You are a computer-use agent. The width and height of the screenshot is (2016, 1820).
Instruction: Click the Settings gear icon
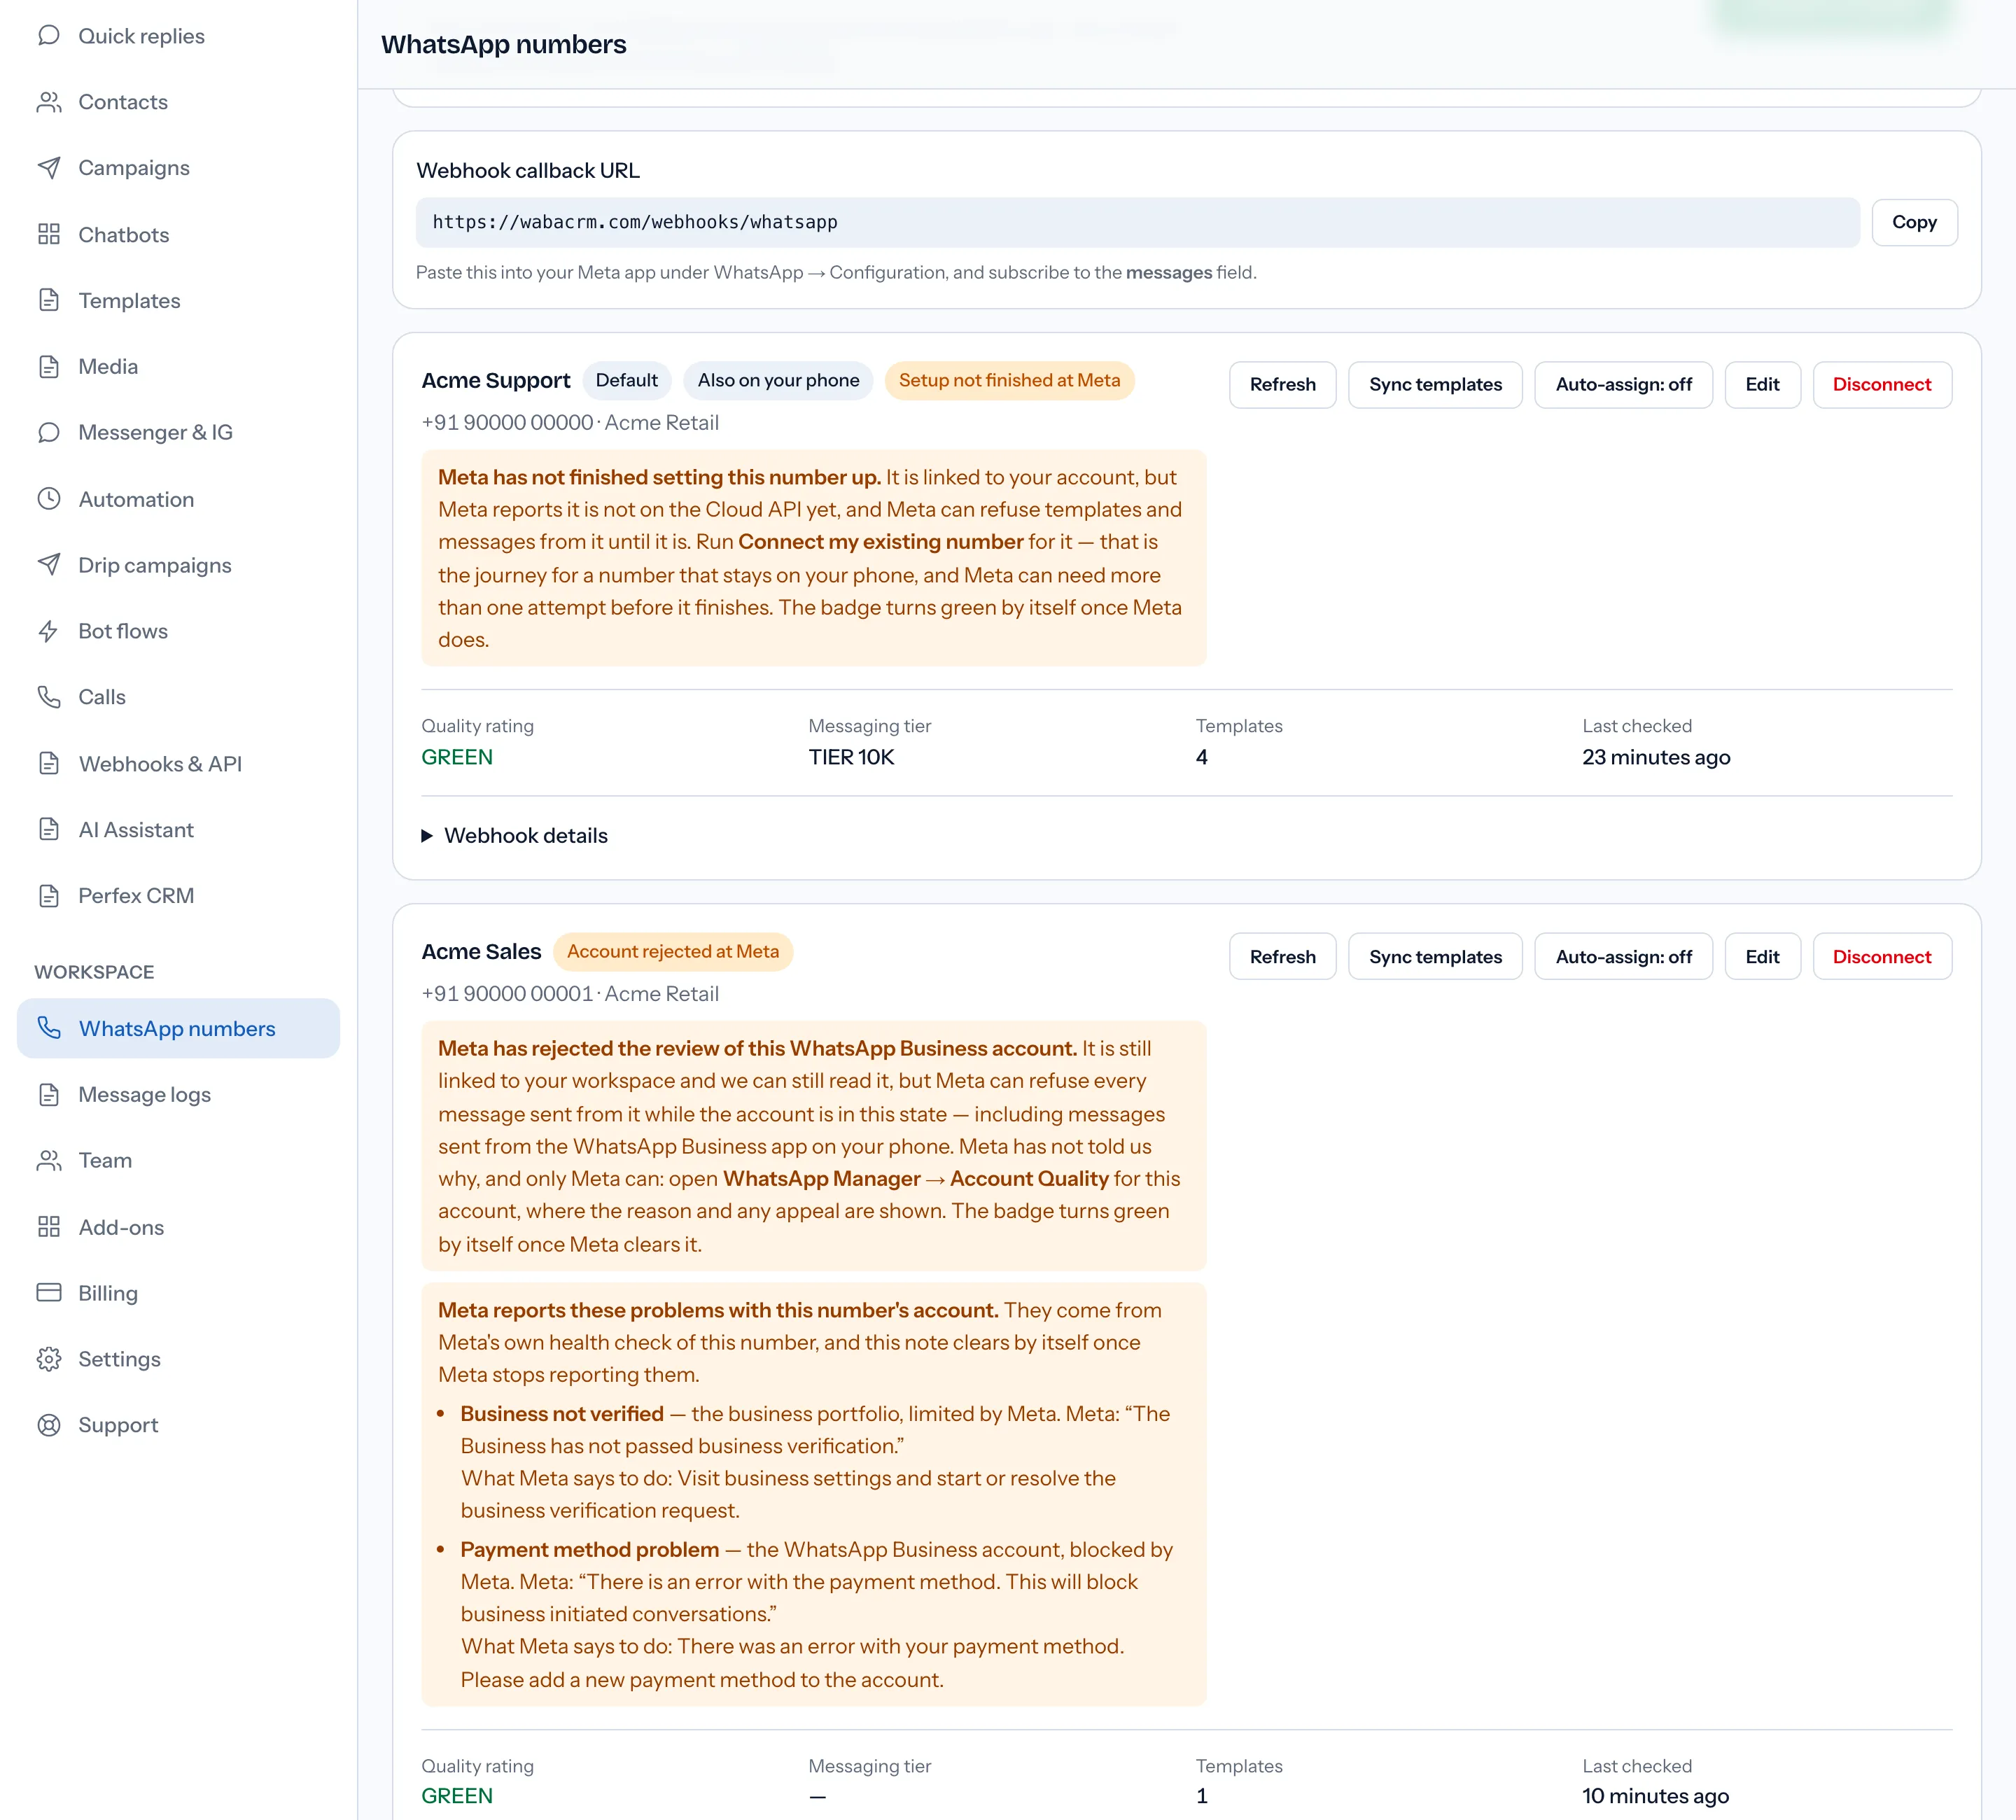pyautogui.click(x=48, y=1359)
